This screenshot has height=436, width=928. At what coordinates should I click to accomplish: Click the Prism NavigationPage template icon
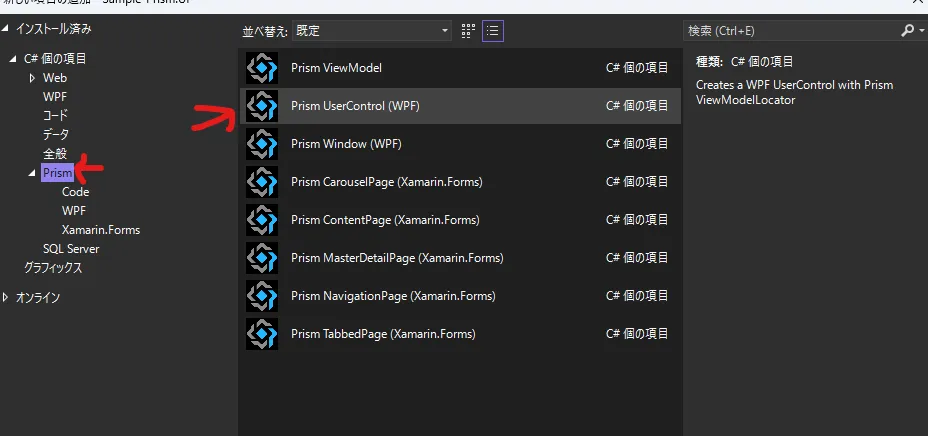point(262,296)
